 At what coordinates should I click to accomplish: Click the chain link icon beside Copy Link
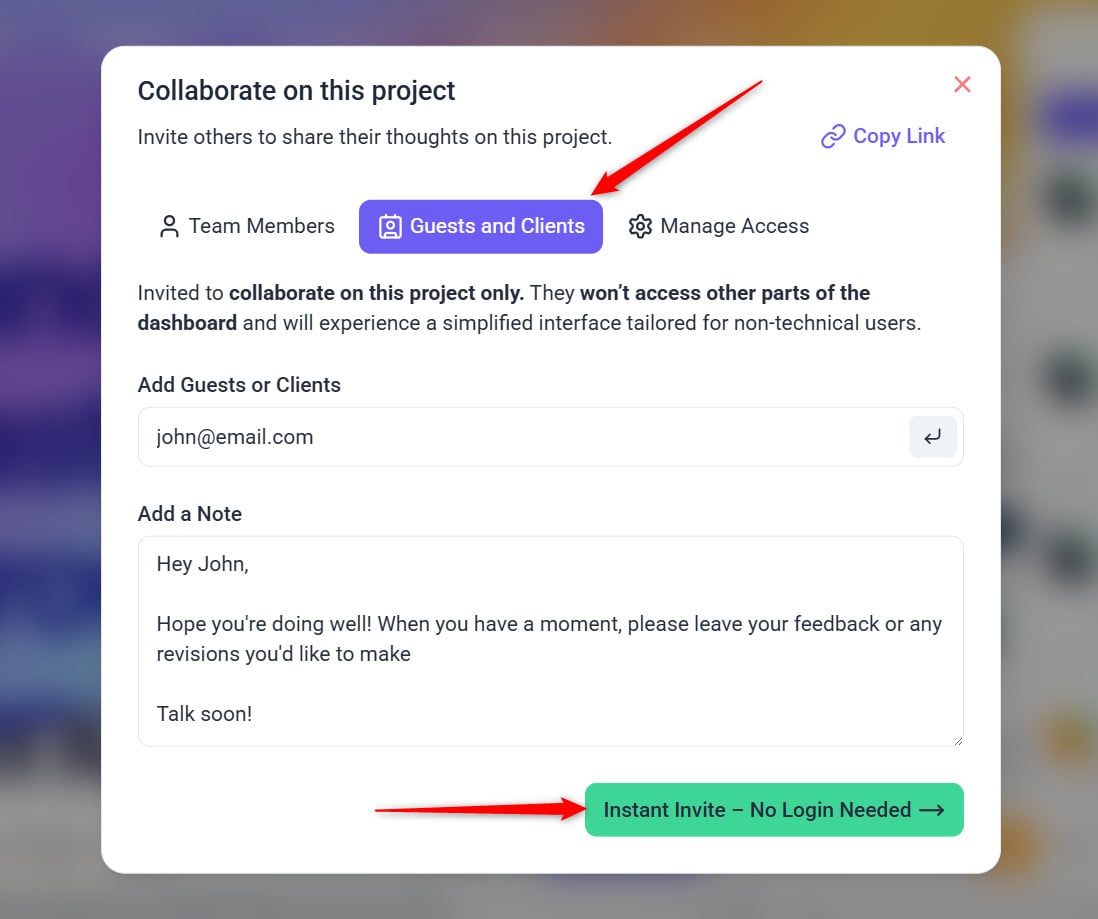pyautogui.click(x=832, y=137)
